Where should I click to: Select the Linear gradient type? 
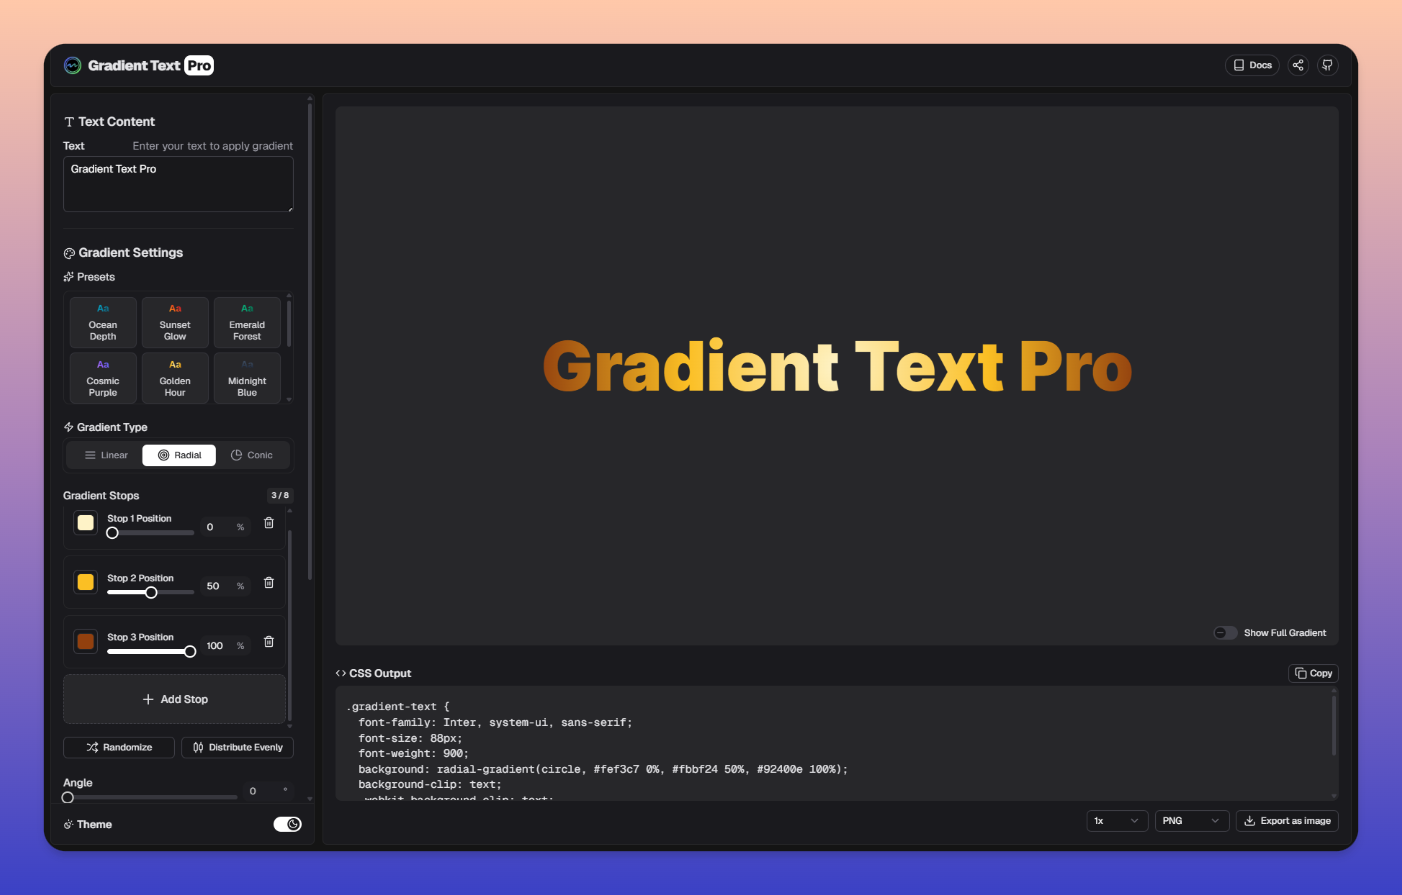click(x=106, y=455)
